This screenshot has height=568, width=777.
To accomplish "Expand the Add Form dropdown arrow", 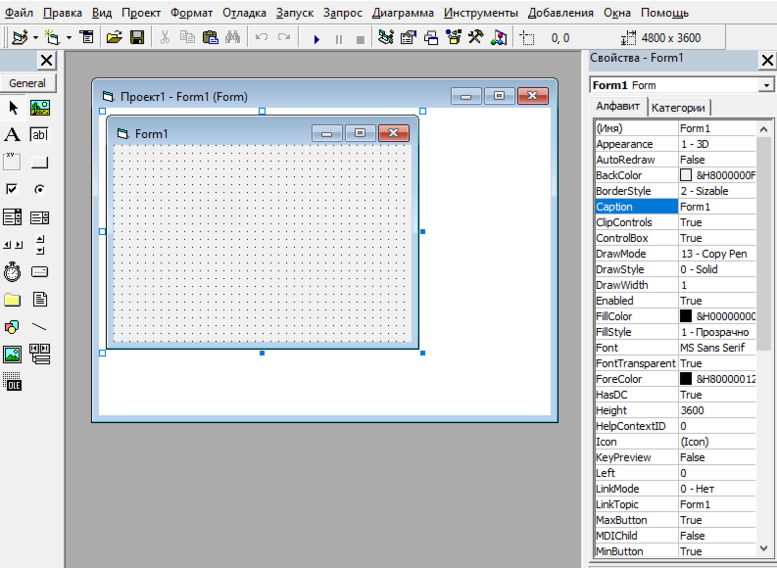I will point(69,38).
